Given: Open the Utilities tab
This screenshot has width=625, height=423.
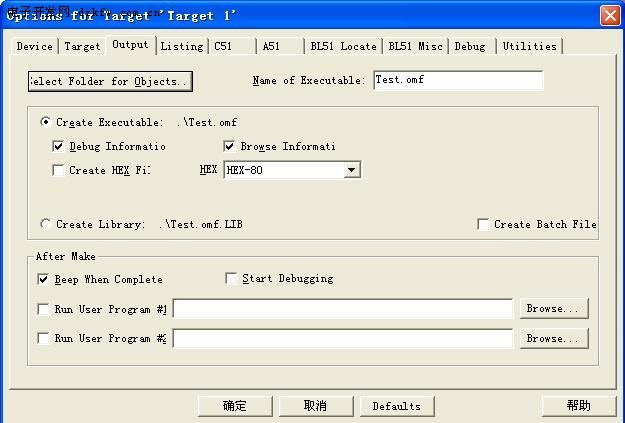Looking at the screenshot, I should point(529,46).
